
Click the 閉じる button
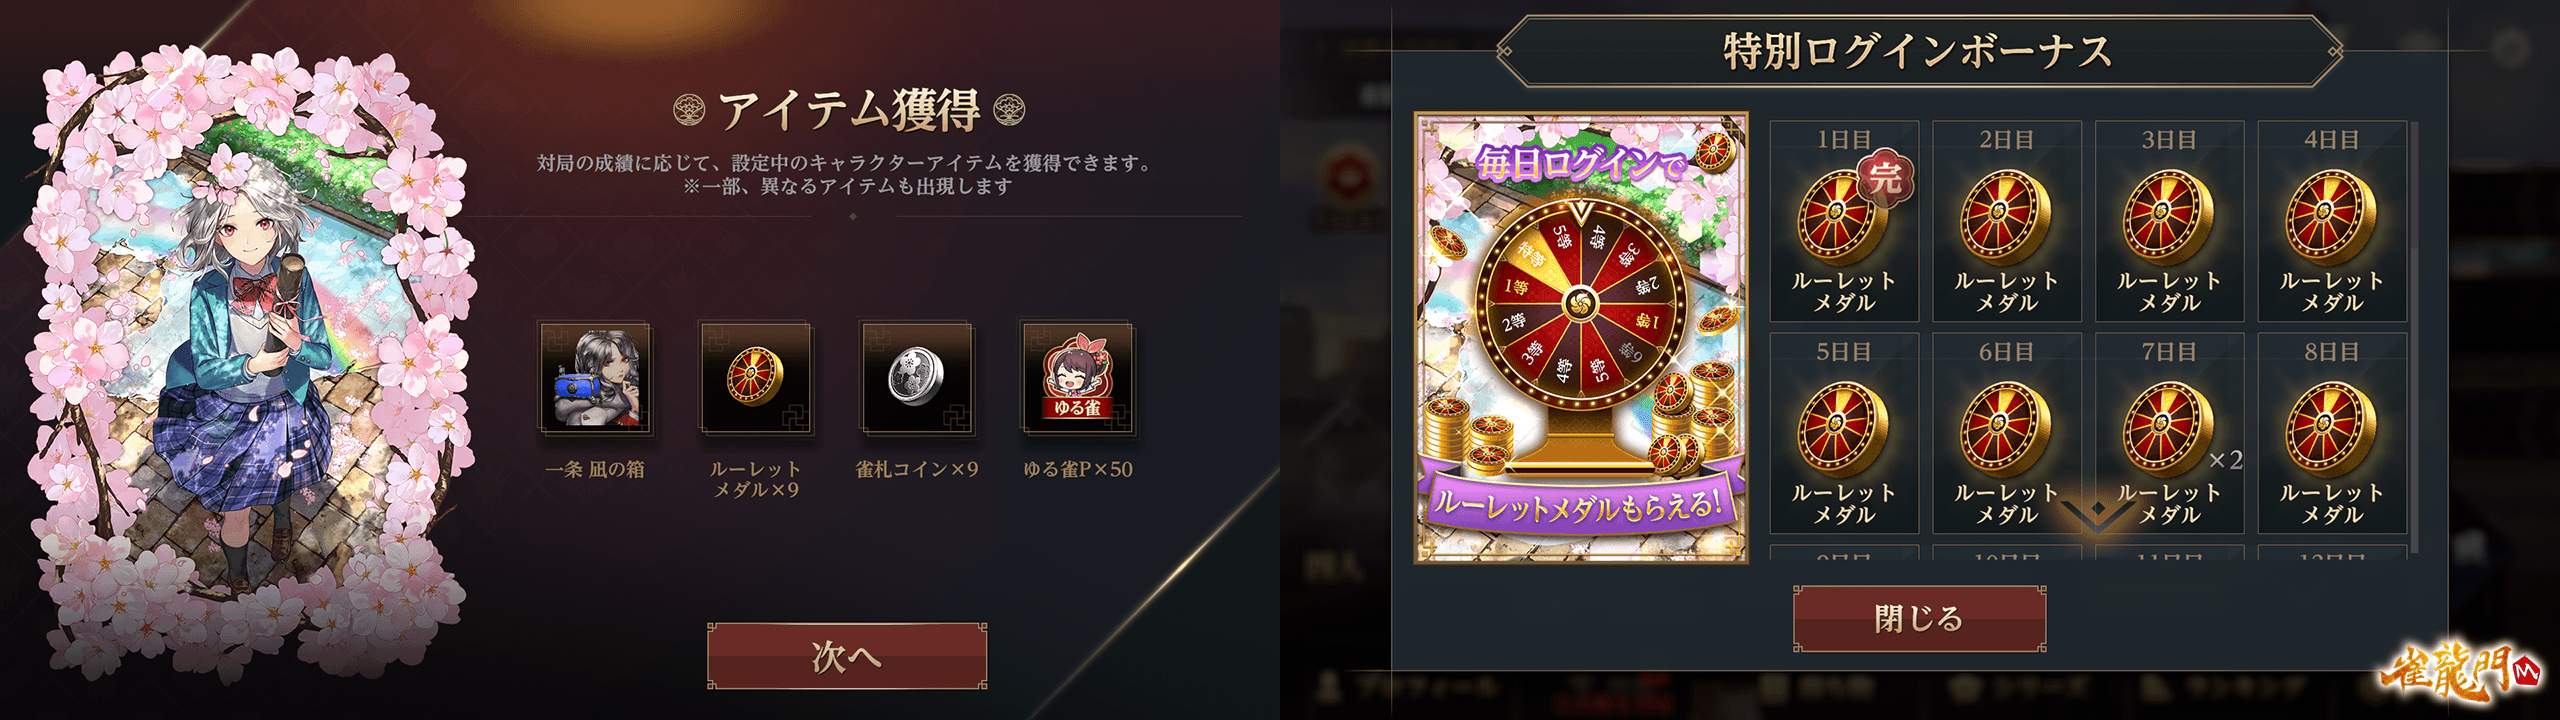[x=1919, y=619]
